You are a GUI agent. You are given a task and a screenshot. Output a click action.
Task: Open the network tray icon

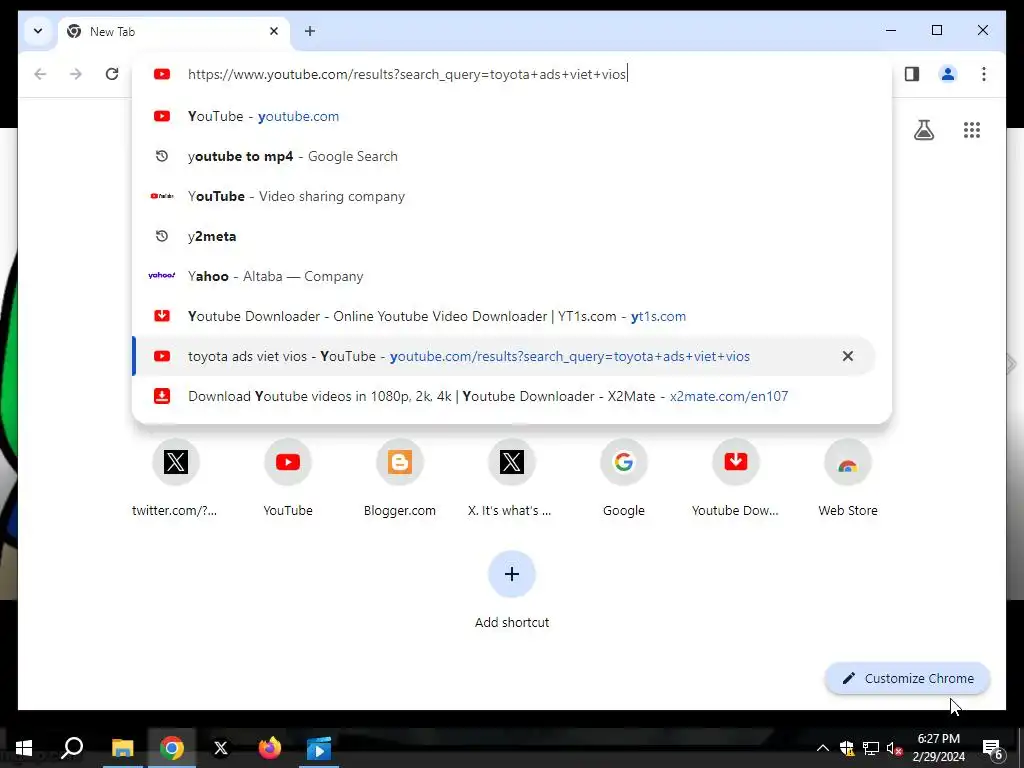click(x=871, y=748)
